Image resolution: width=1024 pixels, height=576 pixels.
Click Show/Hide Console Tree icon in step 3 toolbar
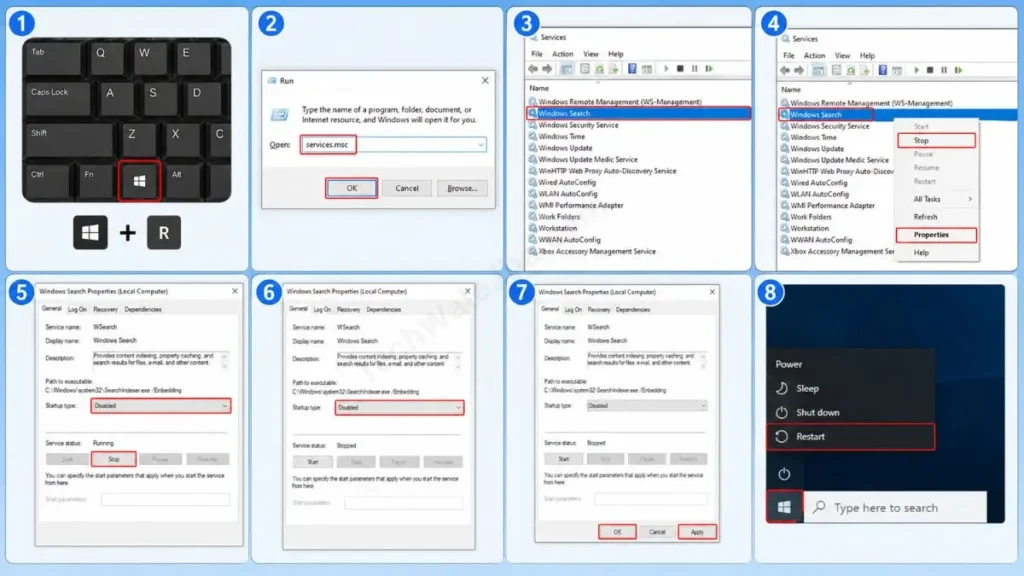(566, 69)
